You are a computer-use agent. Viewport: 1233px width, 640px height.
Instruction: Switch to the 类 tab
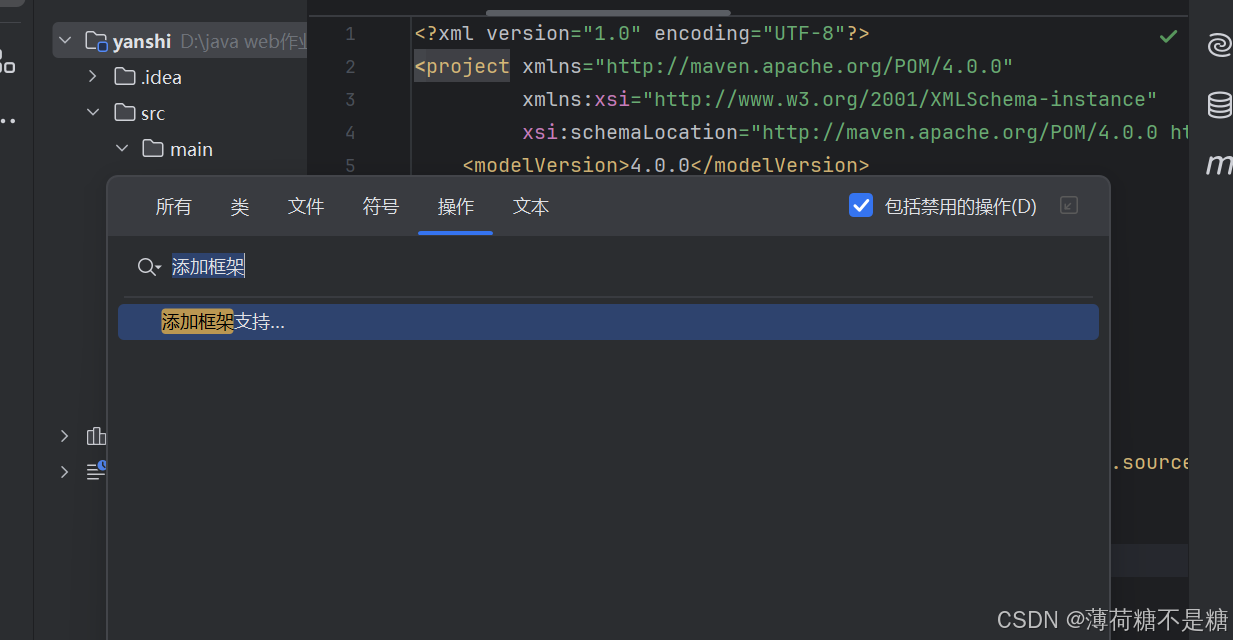click(240, 206)
